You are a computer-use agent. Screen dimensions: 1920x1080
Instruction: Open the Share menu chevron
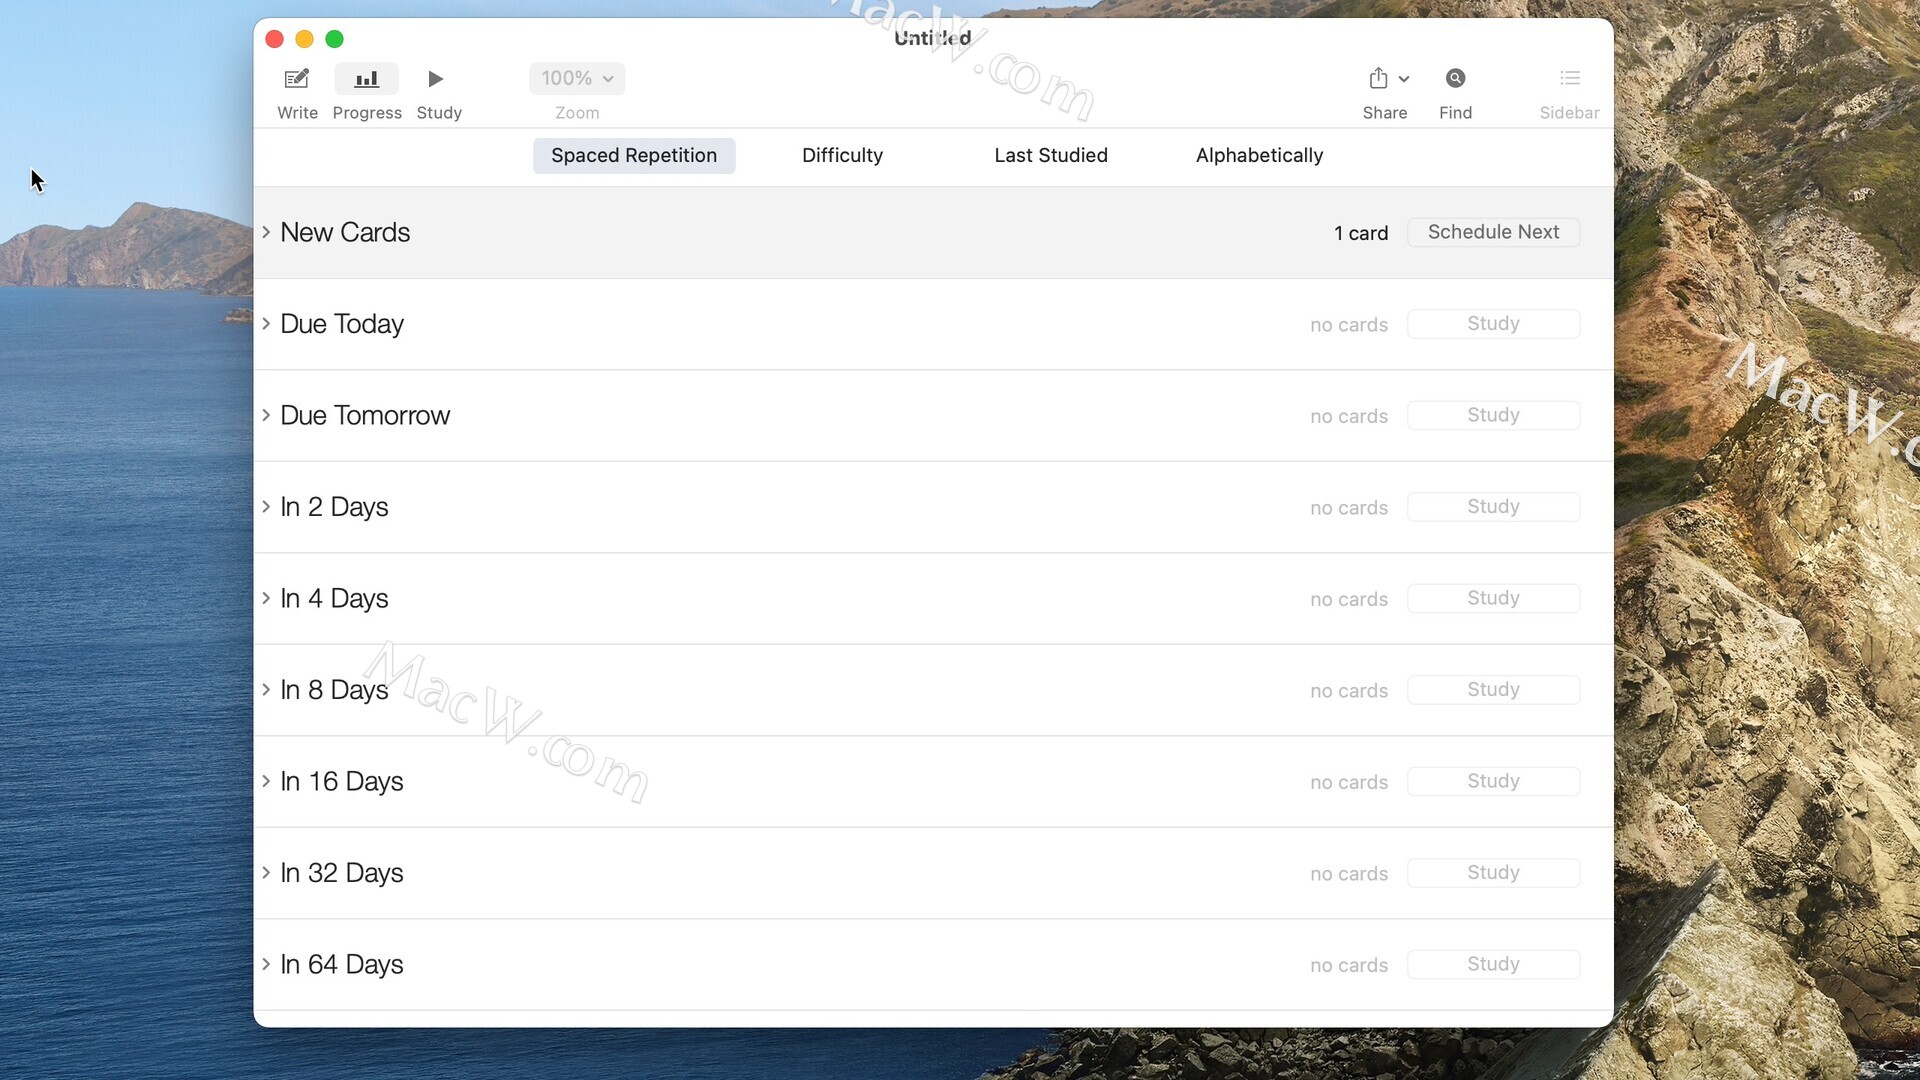(x=1404, y=79)
